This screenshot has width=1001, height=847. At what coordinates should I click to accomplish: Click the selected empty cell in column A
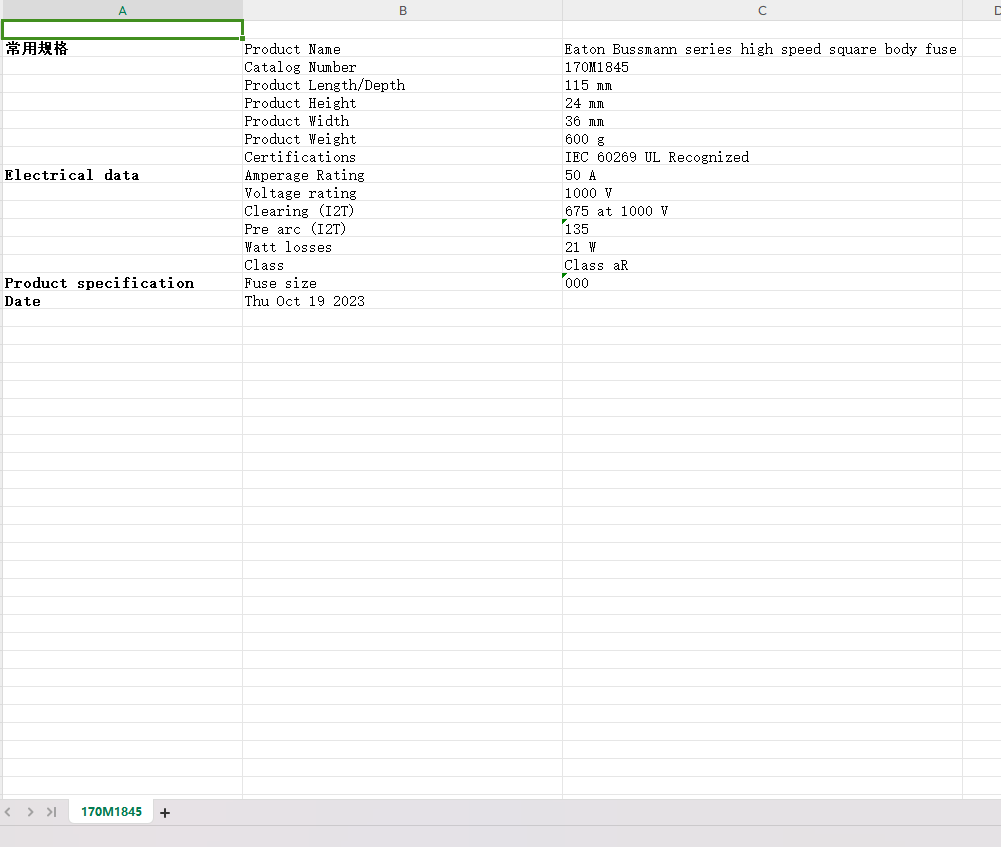(123, 29)
